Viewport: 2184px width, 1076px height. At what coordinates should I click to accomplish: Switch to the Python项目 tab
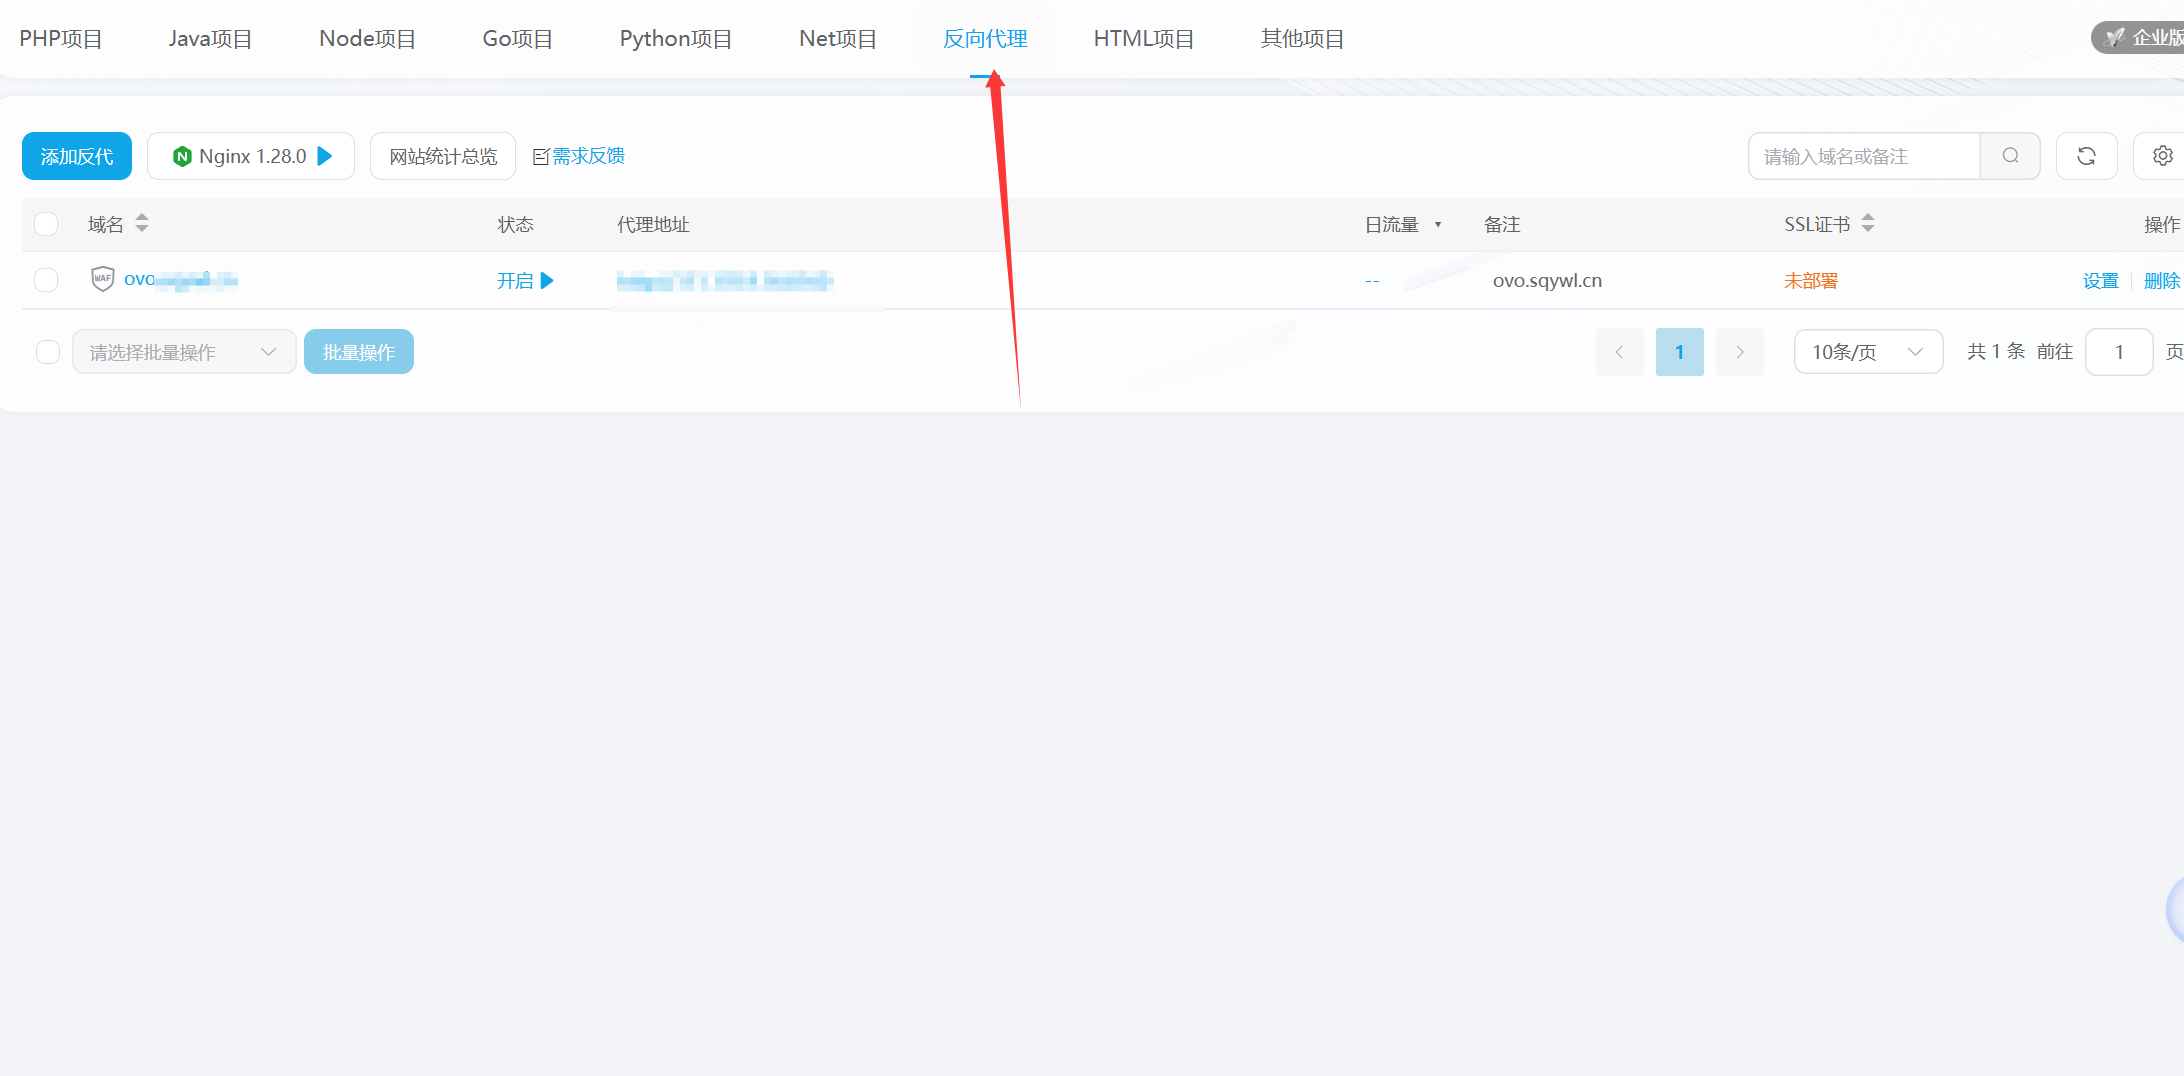(676, 39)
